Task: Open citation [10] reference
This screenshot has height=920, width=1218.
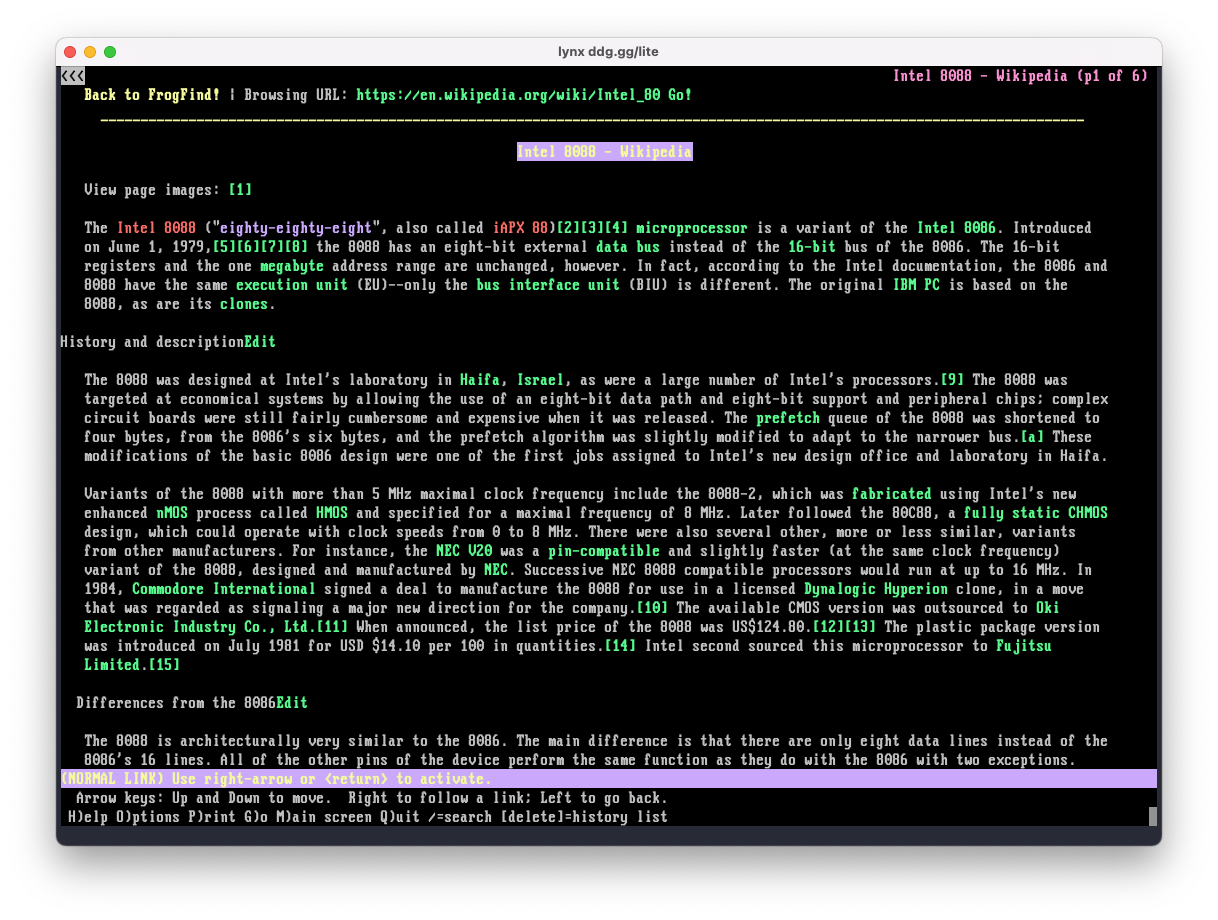Action: [x=652, y=608]
